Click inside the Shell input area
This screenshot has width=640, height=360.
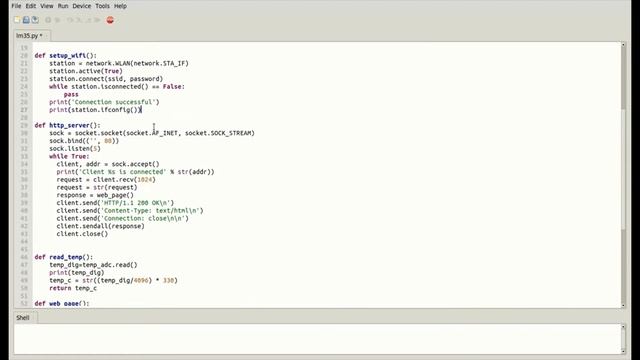click(317, 339)
